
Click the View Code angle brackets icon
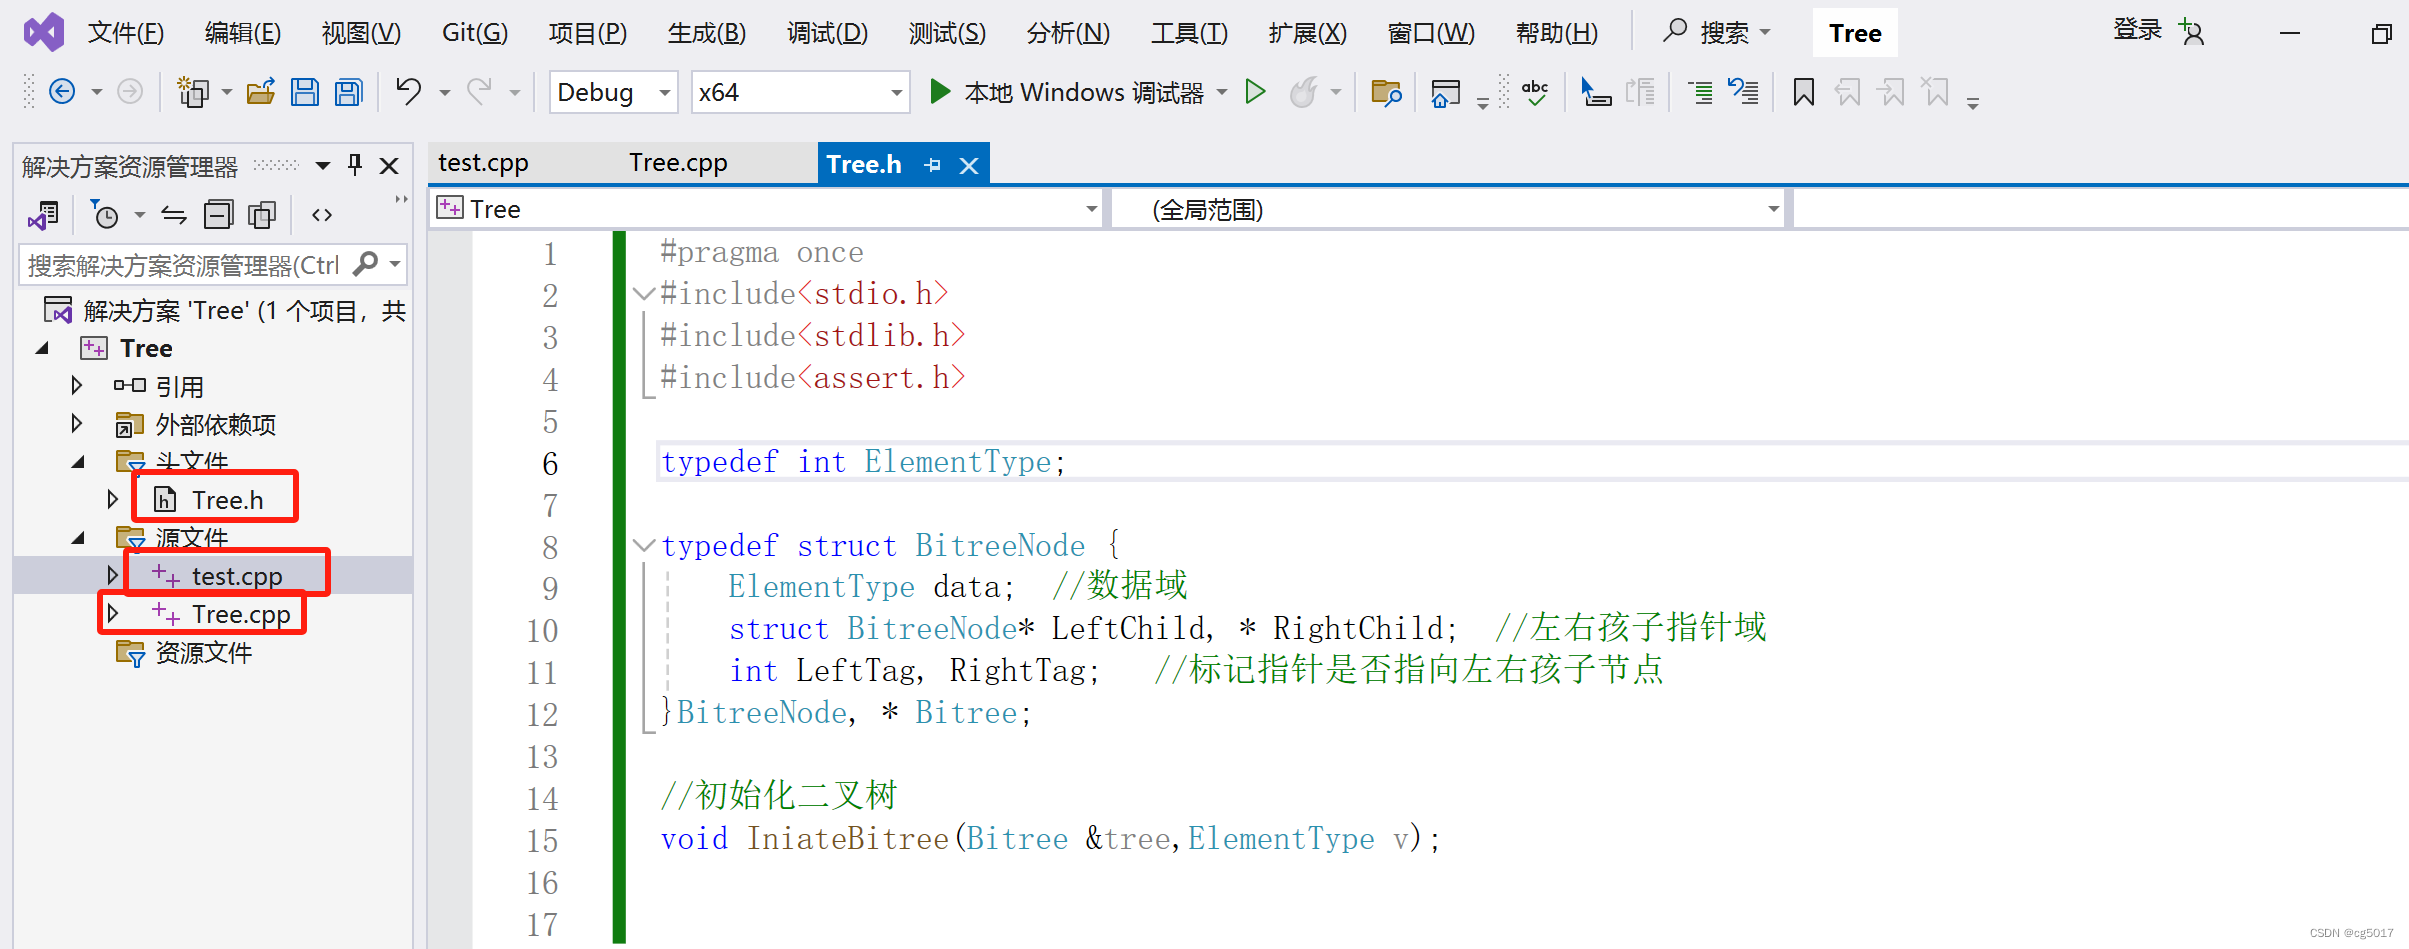coord(322,214)
